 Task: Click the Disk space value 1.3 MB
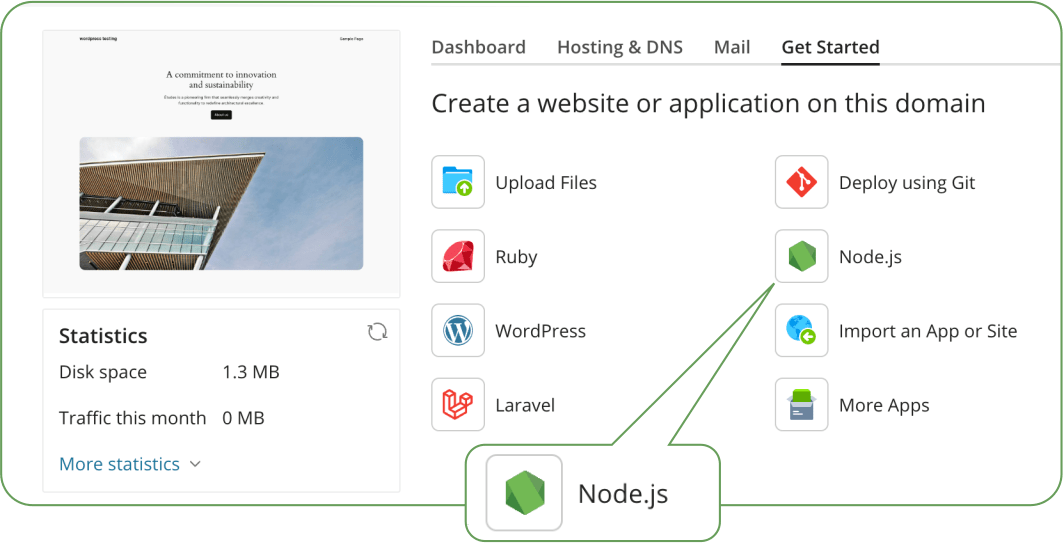coord(251,372)
